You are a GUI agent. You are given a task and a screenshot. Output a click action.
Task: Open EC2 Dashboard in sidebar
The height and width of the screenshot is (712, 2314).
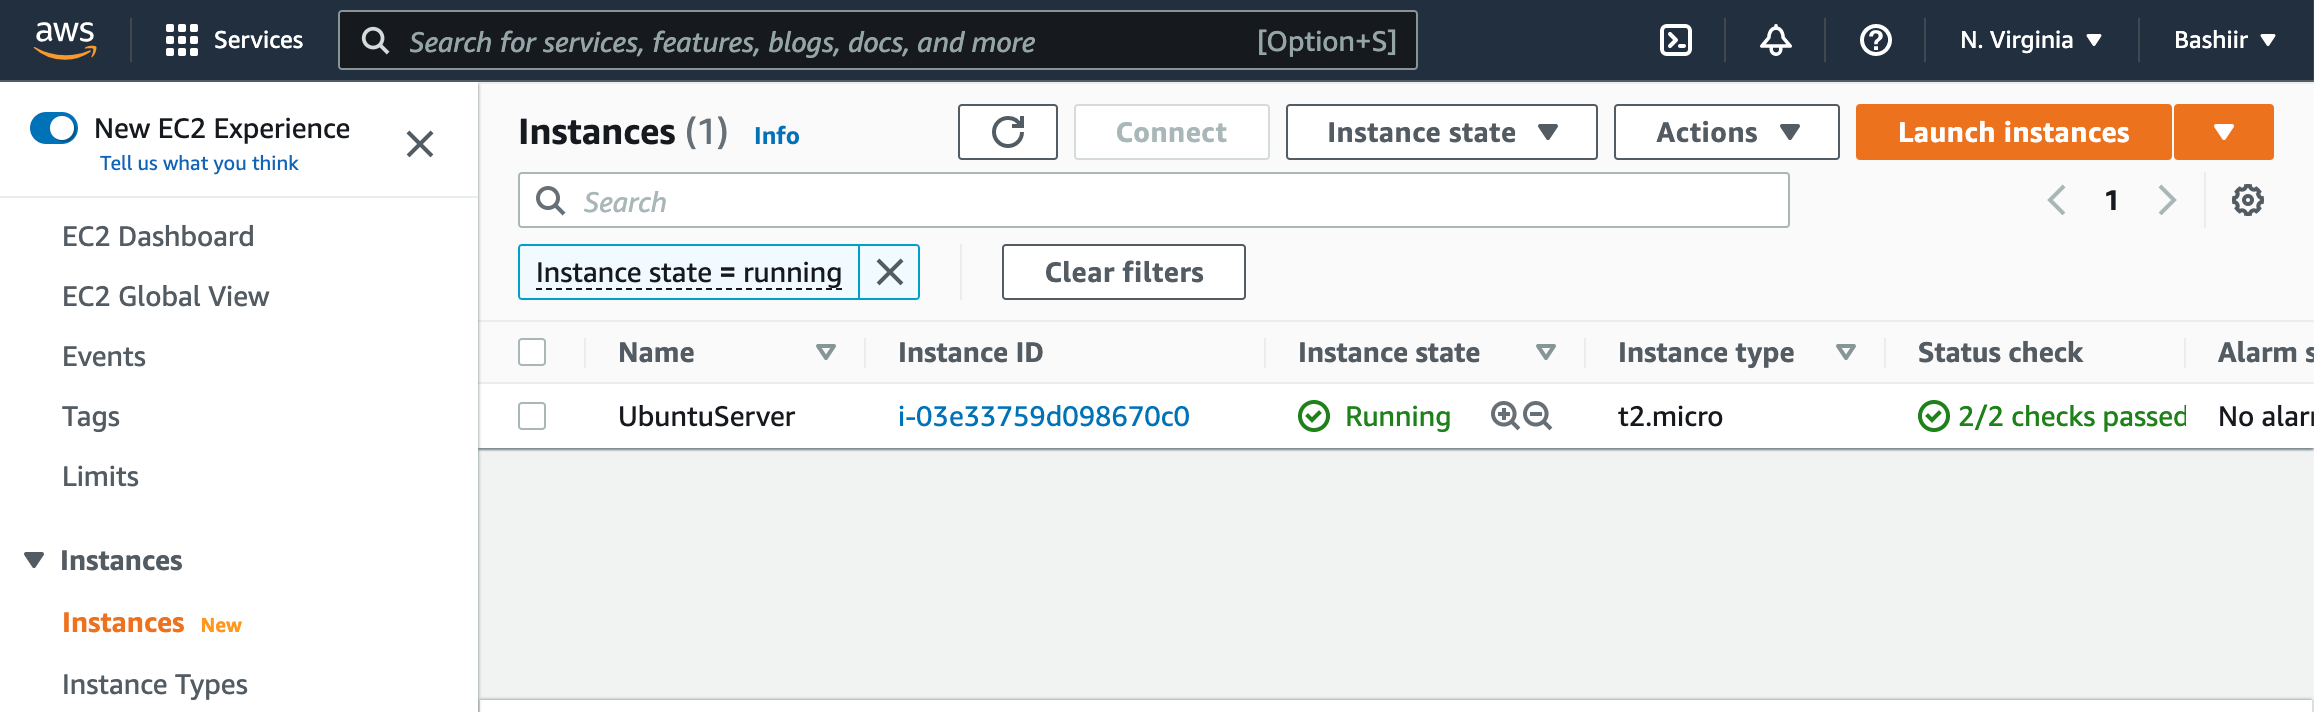click(x=158, y=236)
